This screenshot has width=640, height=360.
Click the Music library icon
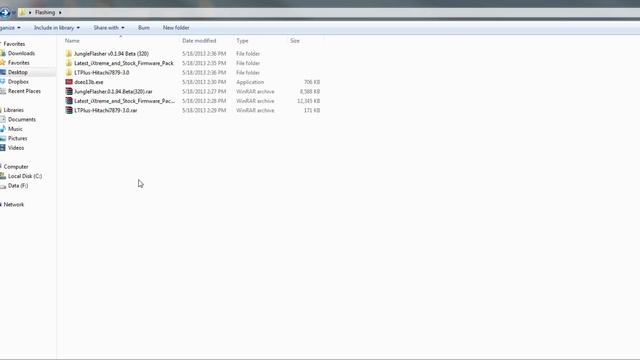click(3, 129)
